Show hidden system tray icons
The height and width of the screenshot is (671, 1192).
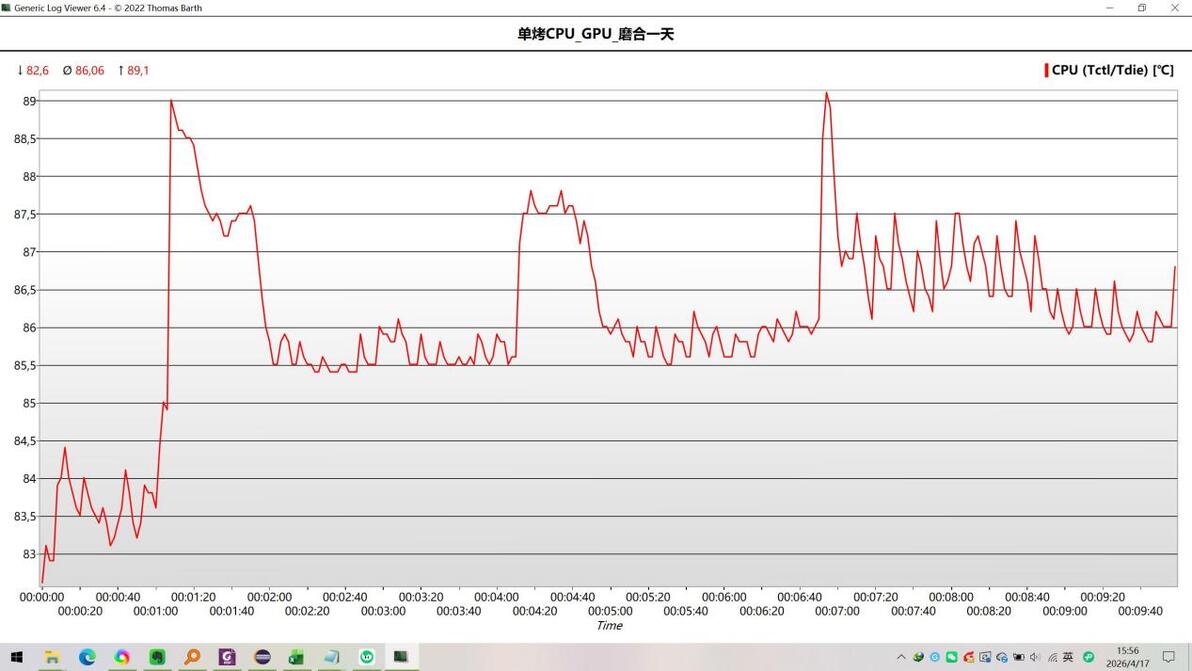pos(902,657)
